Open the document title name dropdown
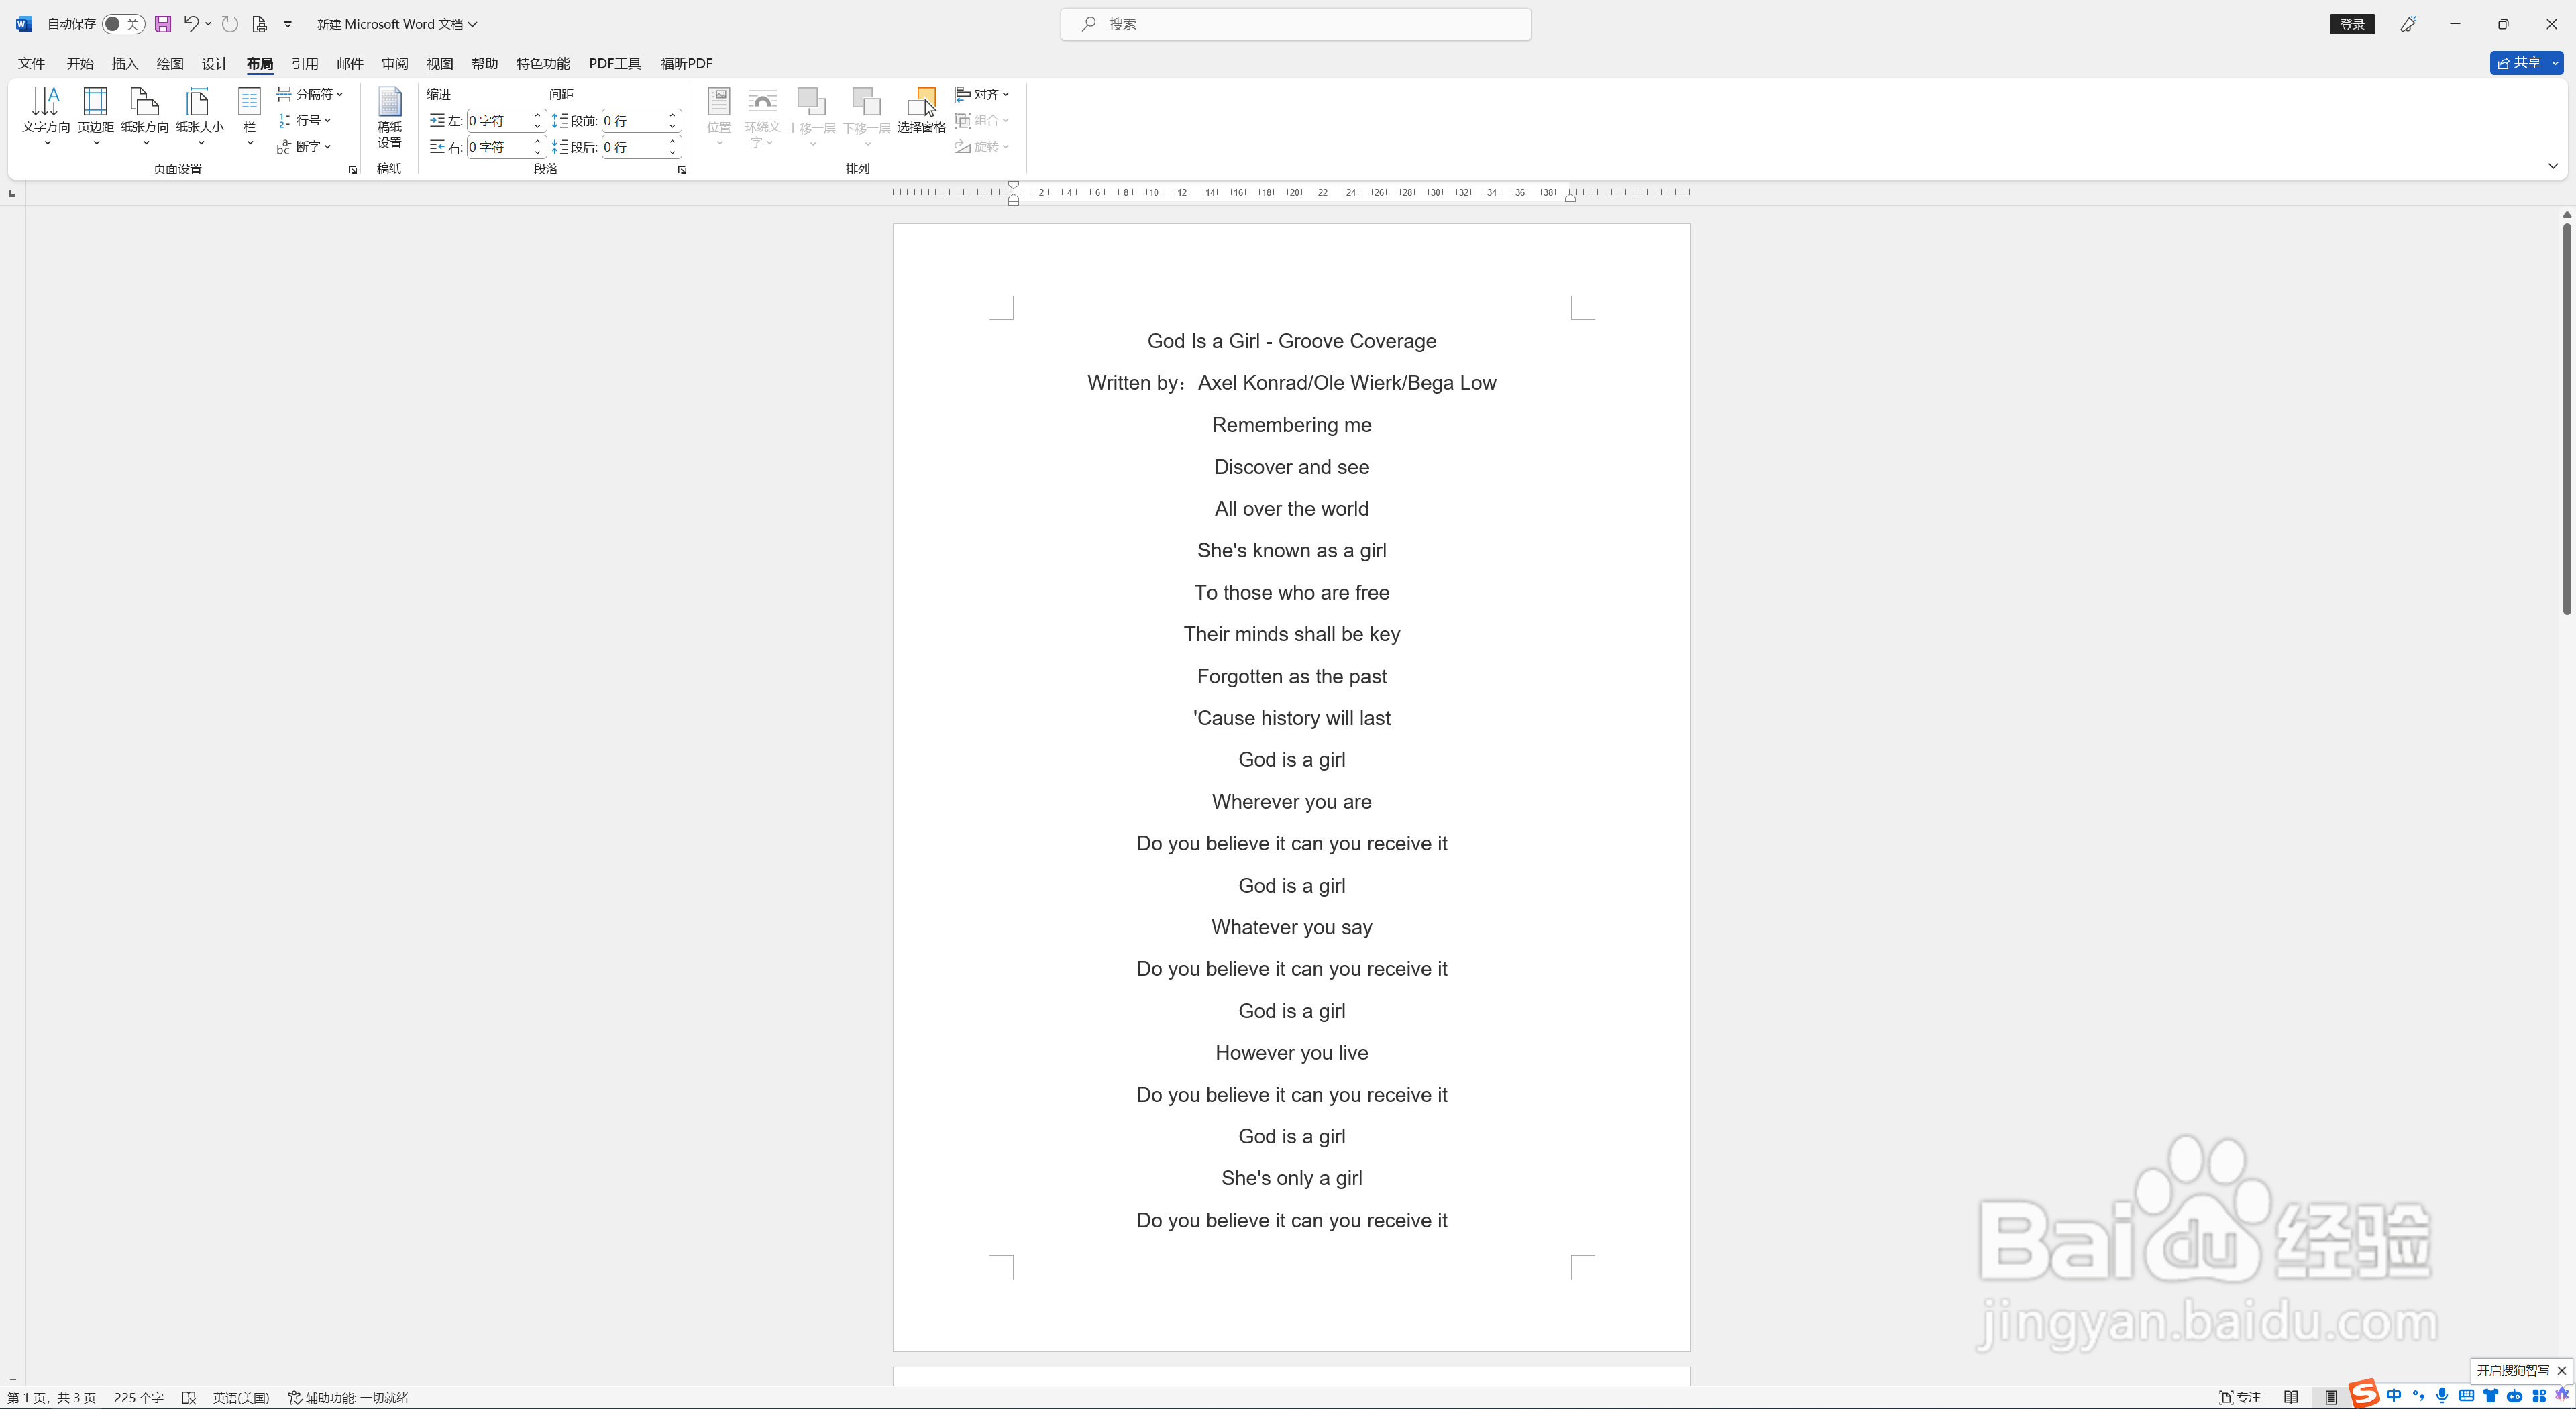The height and width of the screenshot is (1409, 2576). tap(397, 24)
